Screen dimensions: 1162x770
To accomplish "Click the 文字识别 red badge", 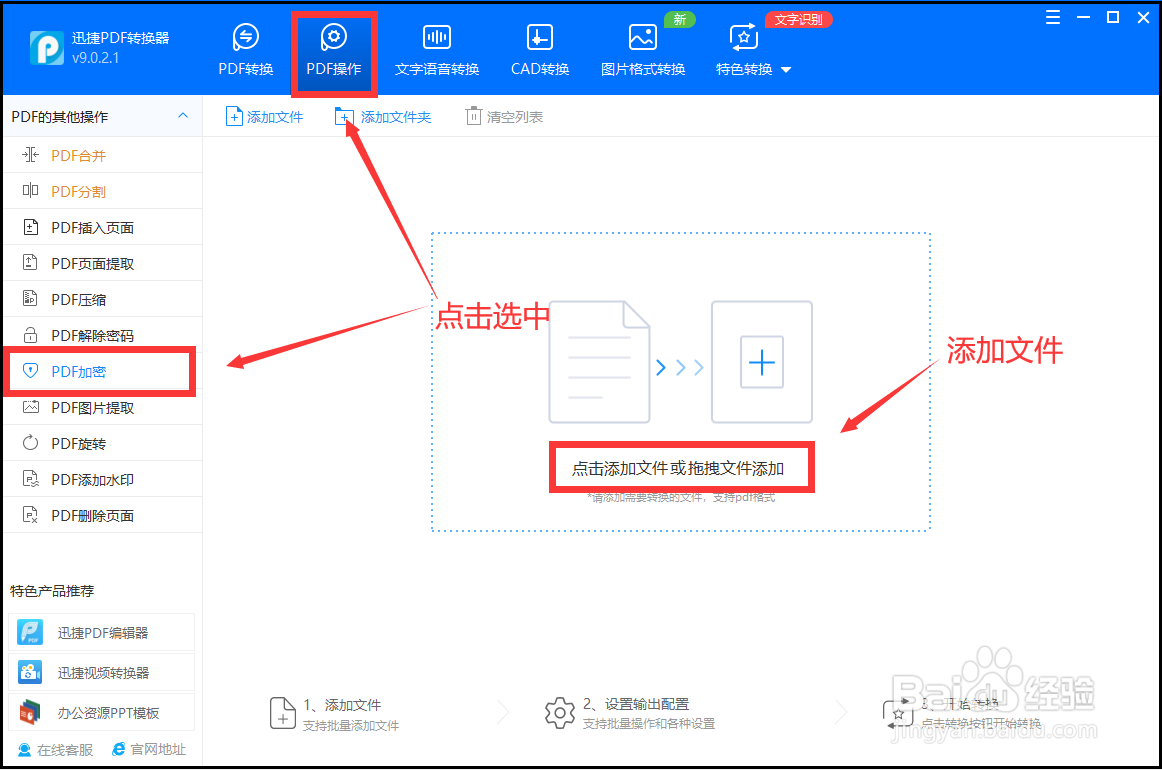I will point(798,19).
